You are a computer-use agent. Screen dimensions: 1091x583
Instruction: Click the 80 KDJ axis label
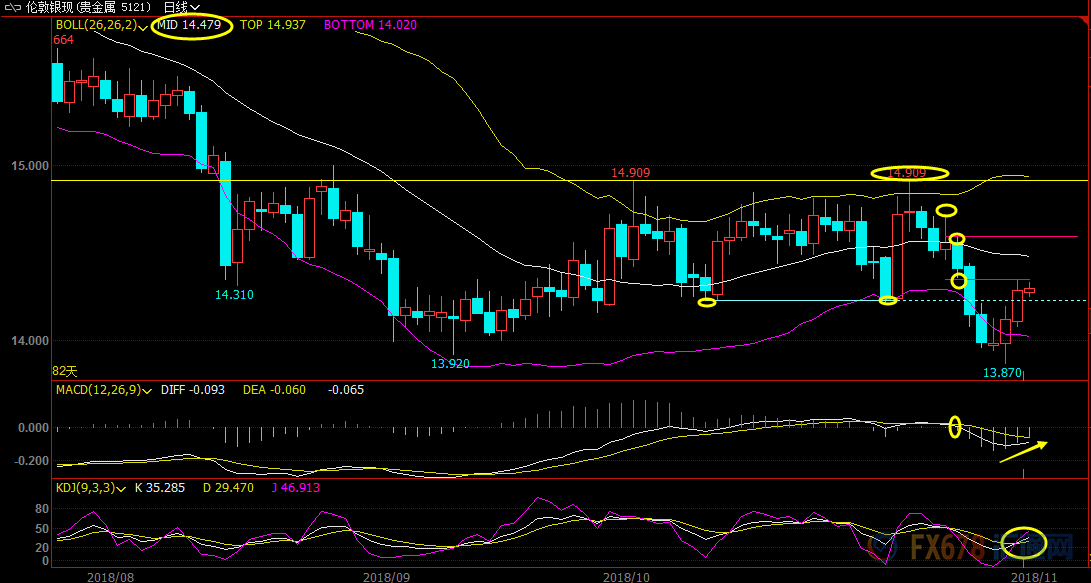[x=42, y=509]
